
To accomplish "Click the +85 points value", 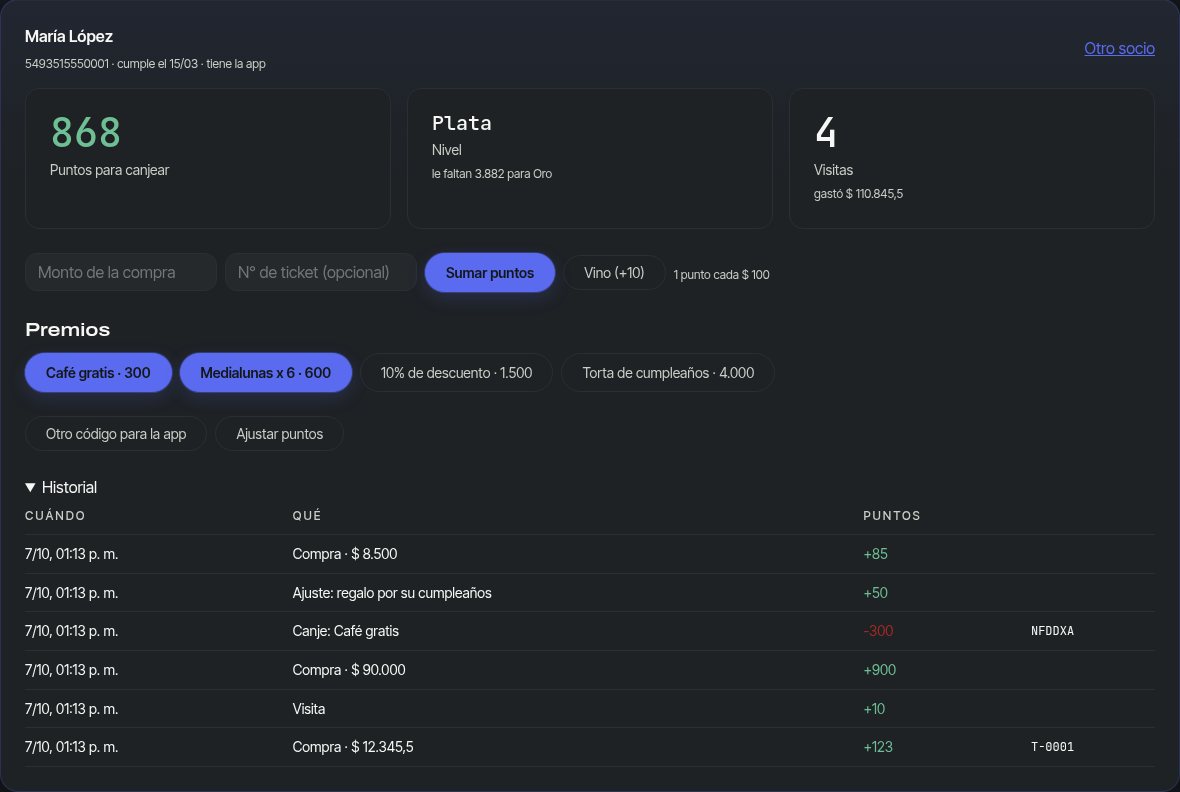I will [875, 554].
